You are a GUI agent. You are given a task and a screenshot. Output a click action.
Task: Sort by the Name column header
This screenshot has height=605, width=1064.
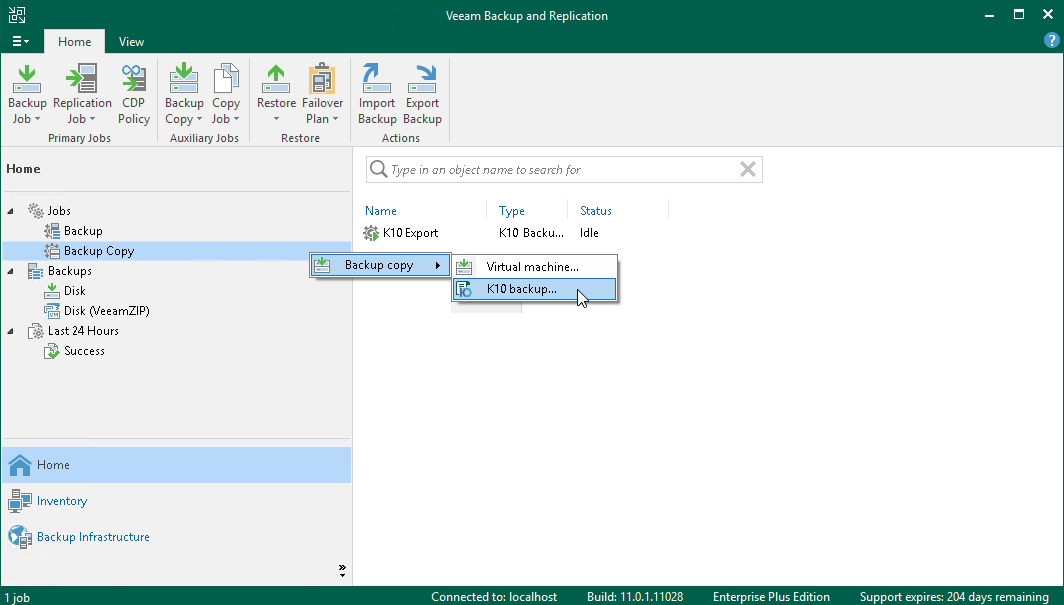(381, 211)
